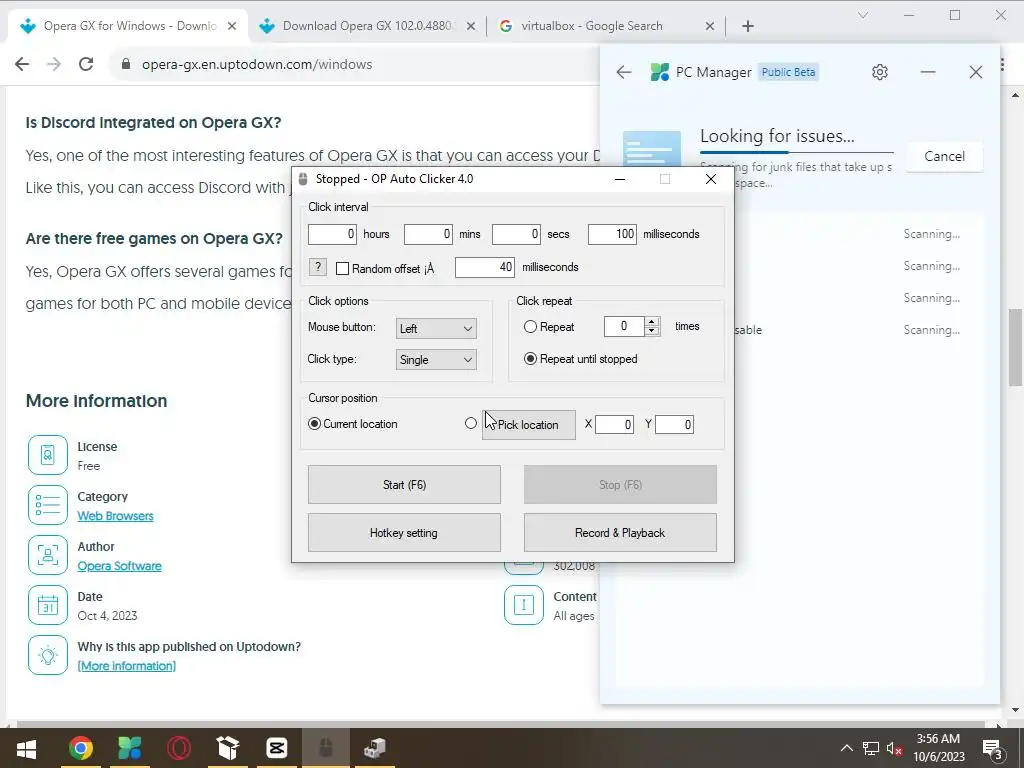Edit the Y coordinate field
Screen dimensions: 1024x768
(675, 424)
